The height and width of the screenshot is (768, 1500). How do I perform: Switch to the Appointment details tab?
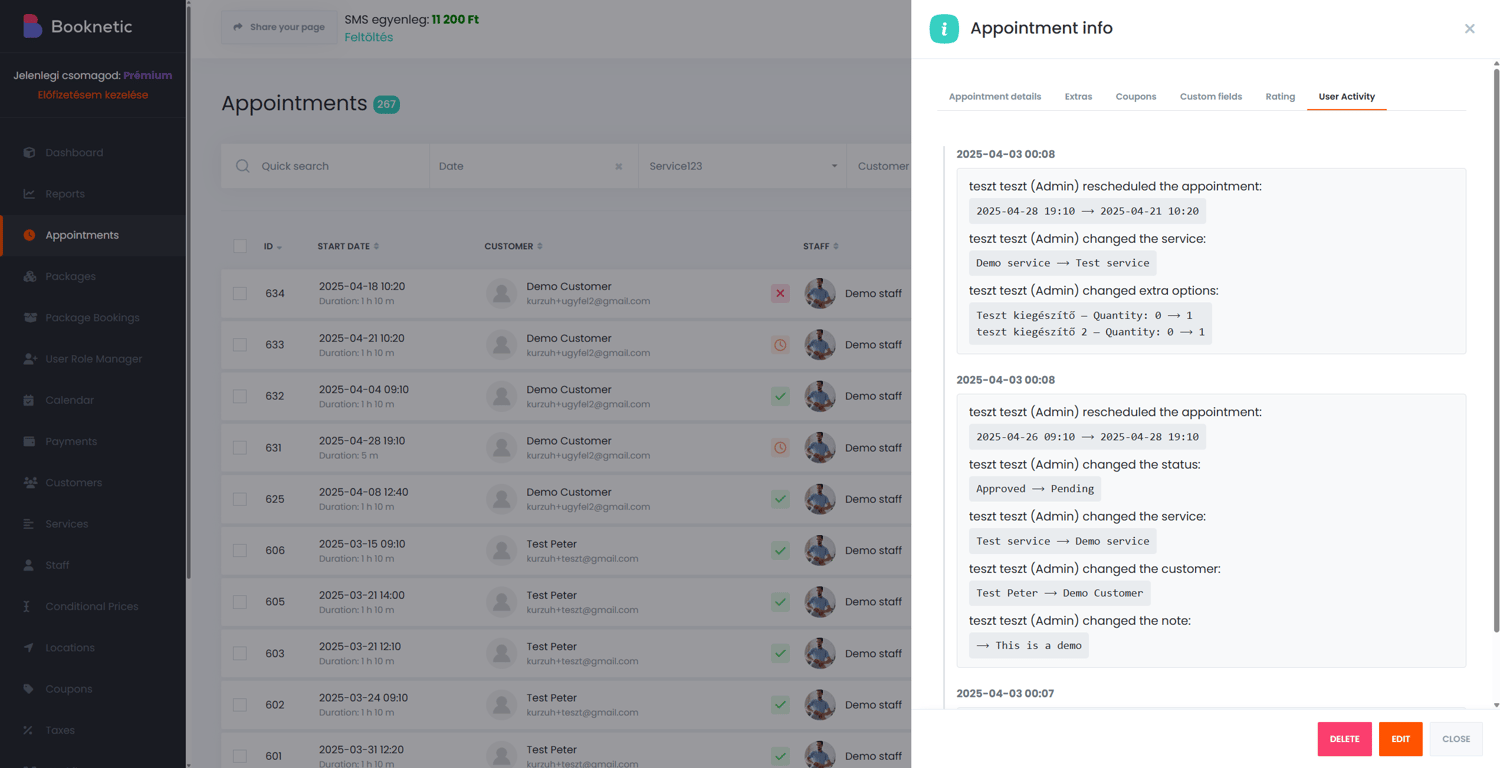tap(994, 97)
